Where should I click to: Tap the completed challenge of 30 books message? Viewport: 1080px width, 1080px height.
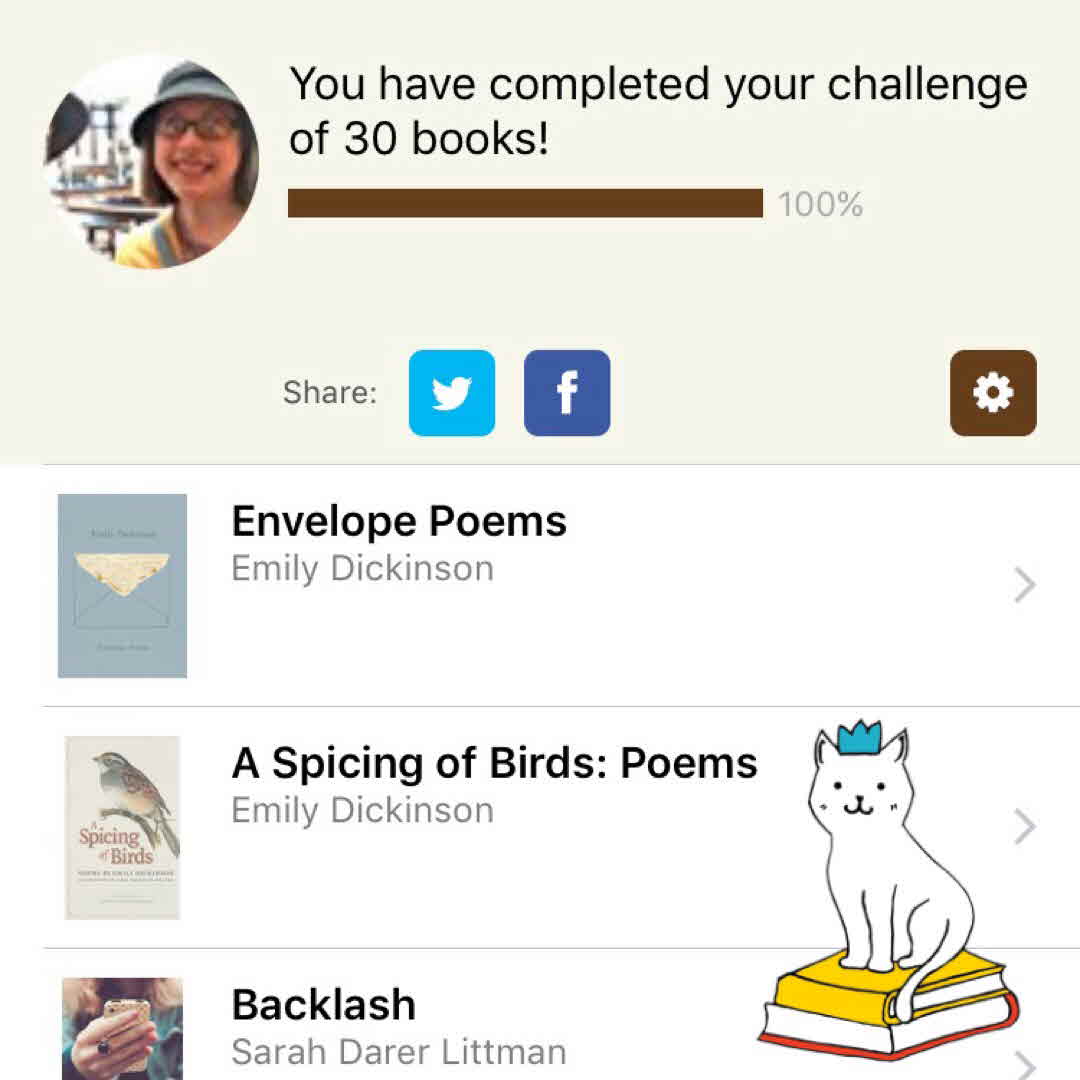pyautogui.click(x=657, y=110)
